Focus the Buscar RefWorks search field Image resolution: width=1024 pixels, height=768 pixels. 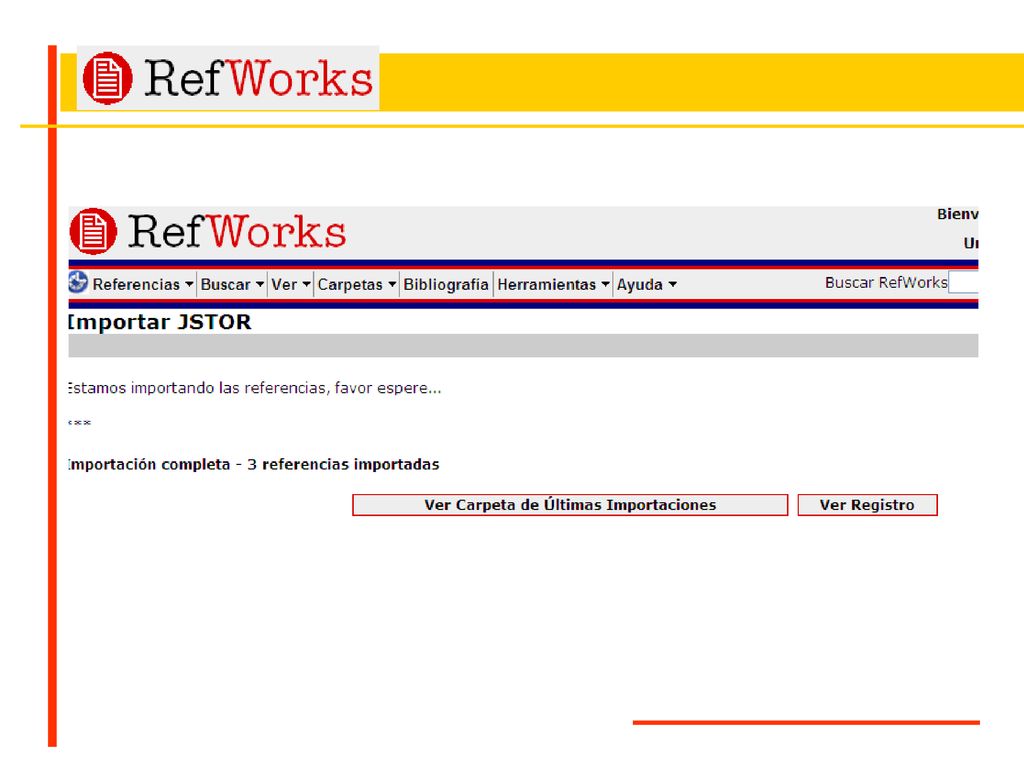coord(963,283)
